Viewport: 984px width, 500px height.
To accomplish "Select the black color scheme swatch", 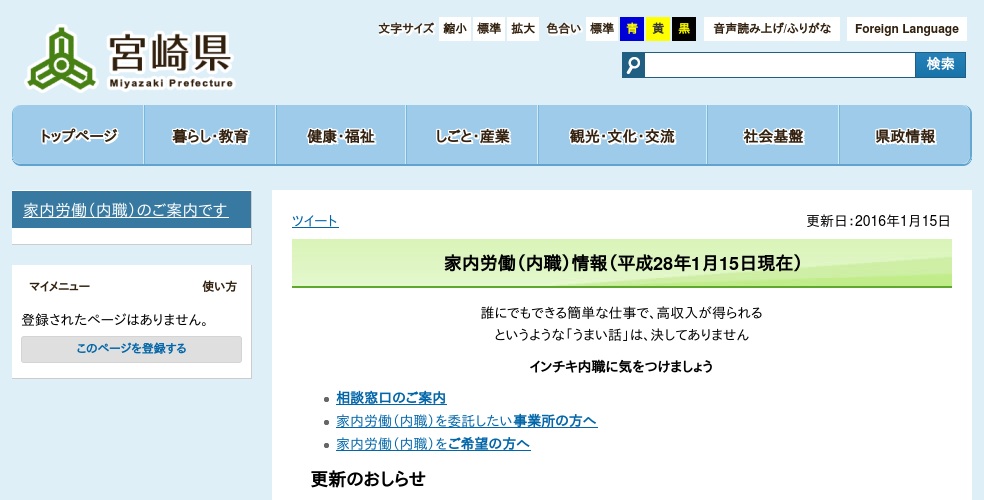I will tap(684, 29).
